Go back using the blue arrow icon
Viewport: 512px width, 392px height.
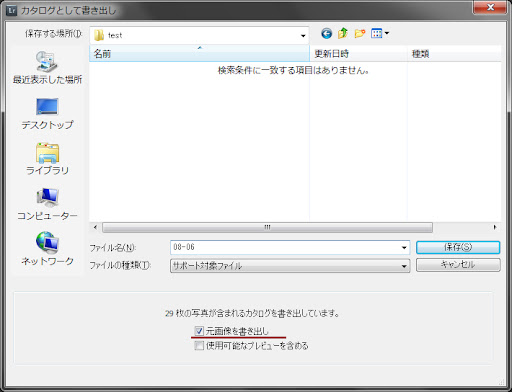tap(326, 33)
